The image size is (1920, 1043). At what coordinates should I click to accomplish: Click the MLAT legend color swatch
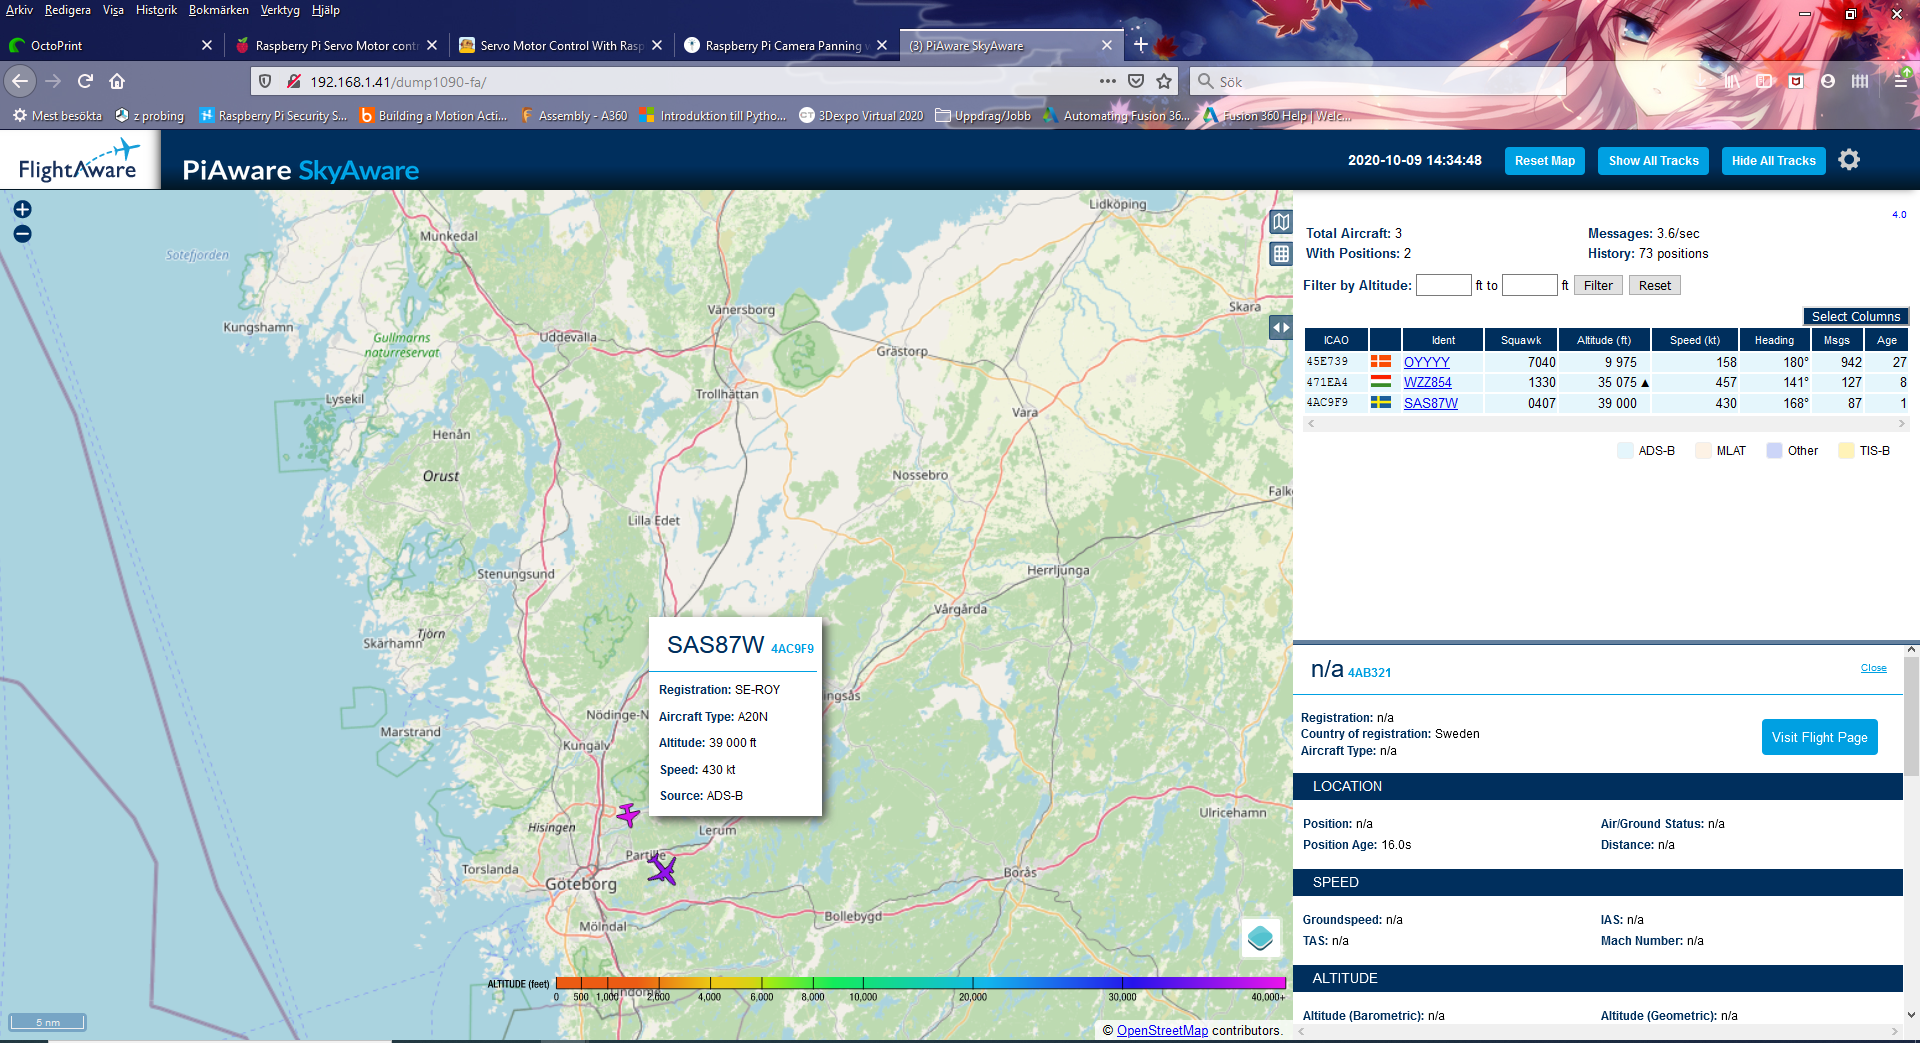click(1703, 451)
